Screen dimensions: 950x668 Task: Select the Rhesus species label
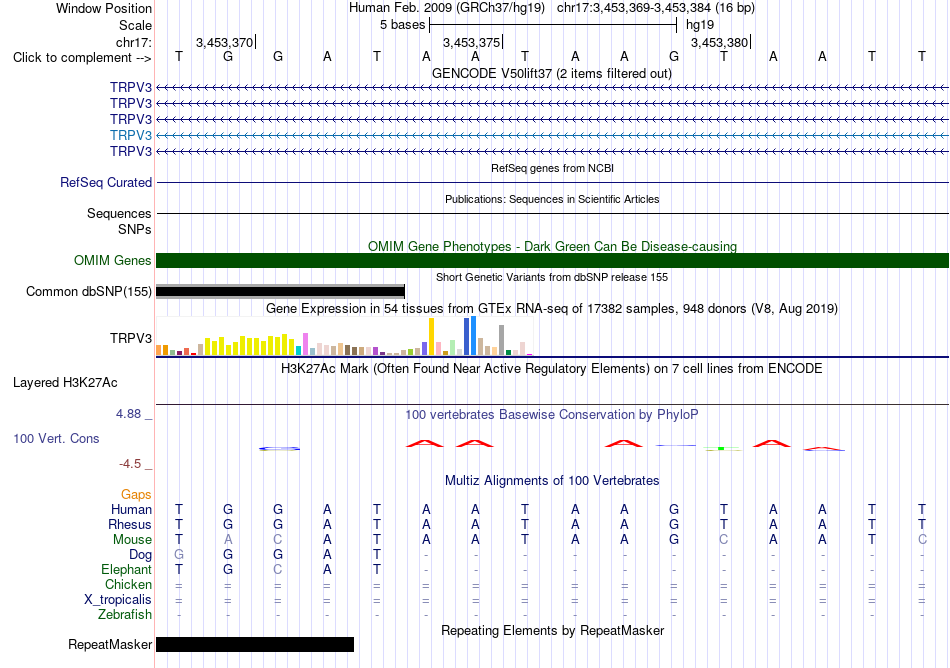click(130, 524)
